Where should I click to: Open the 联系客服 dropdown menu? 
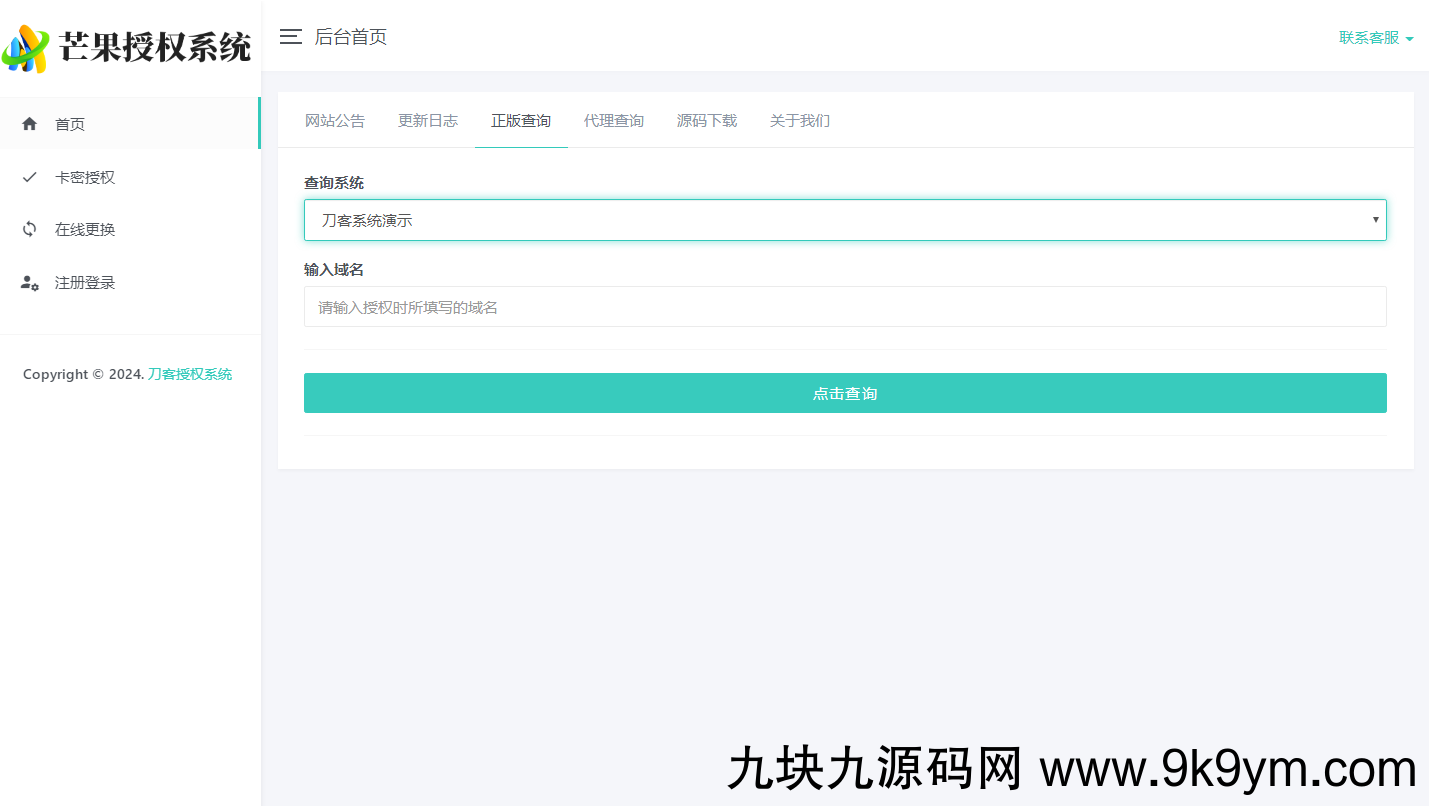(x=1375, y=38)
